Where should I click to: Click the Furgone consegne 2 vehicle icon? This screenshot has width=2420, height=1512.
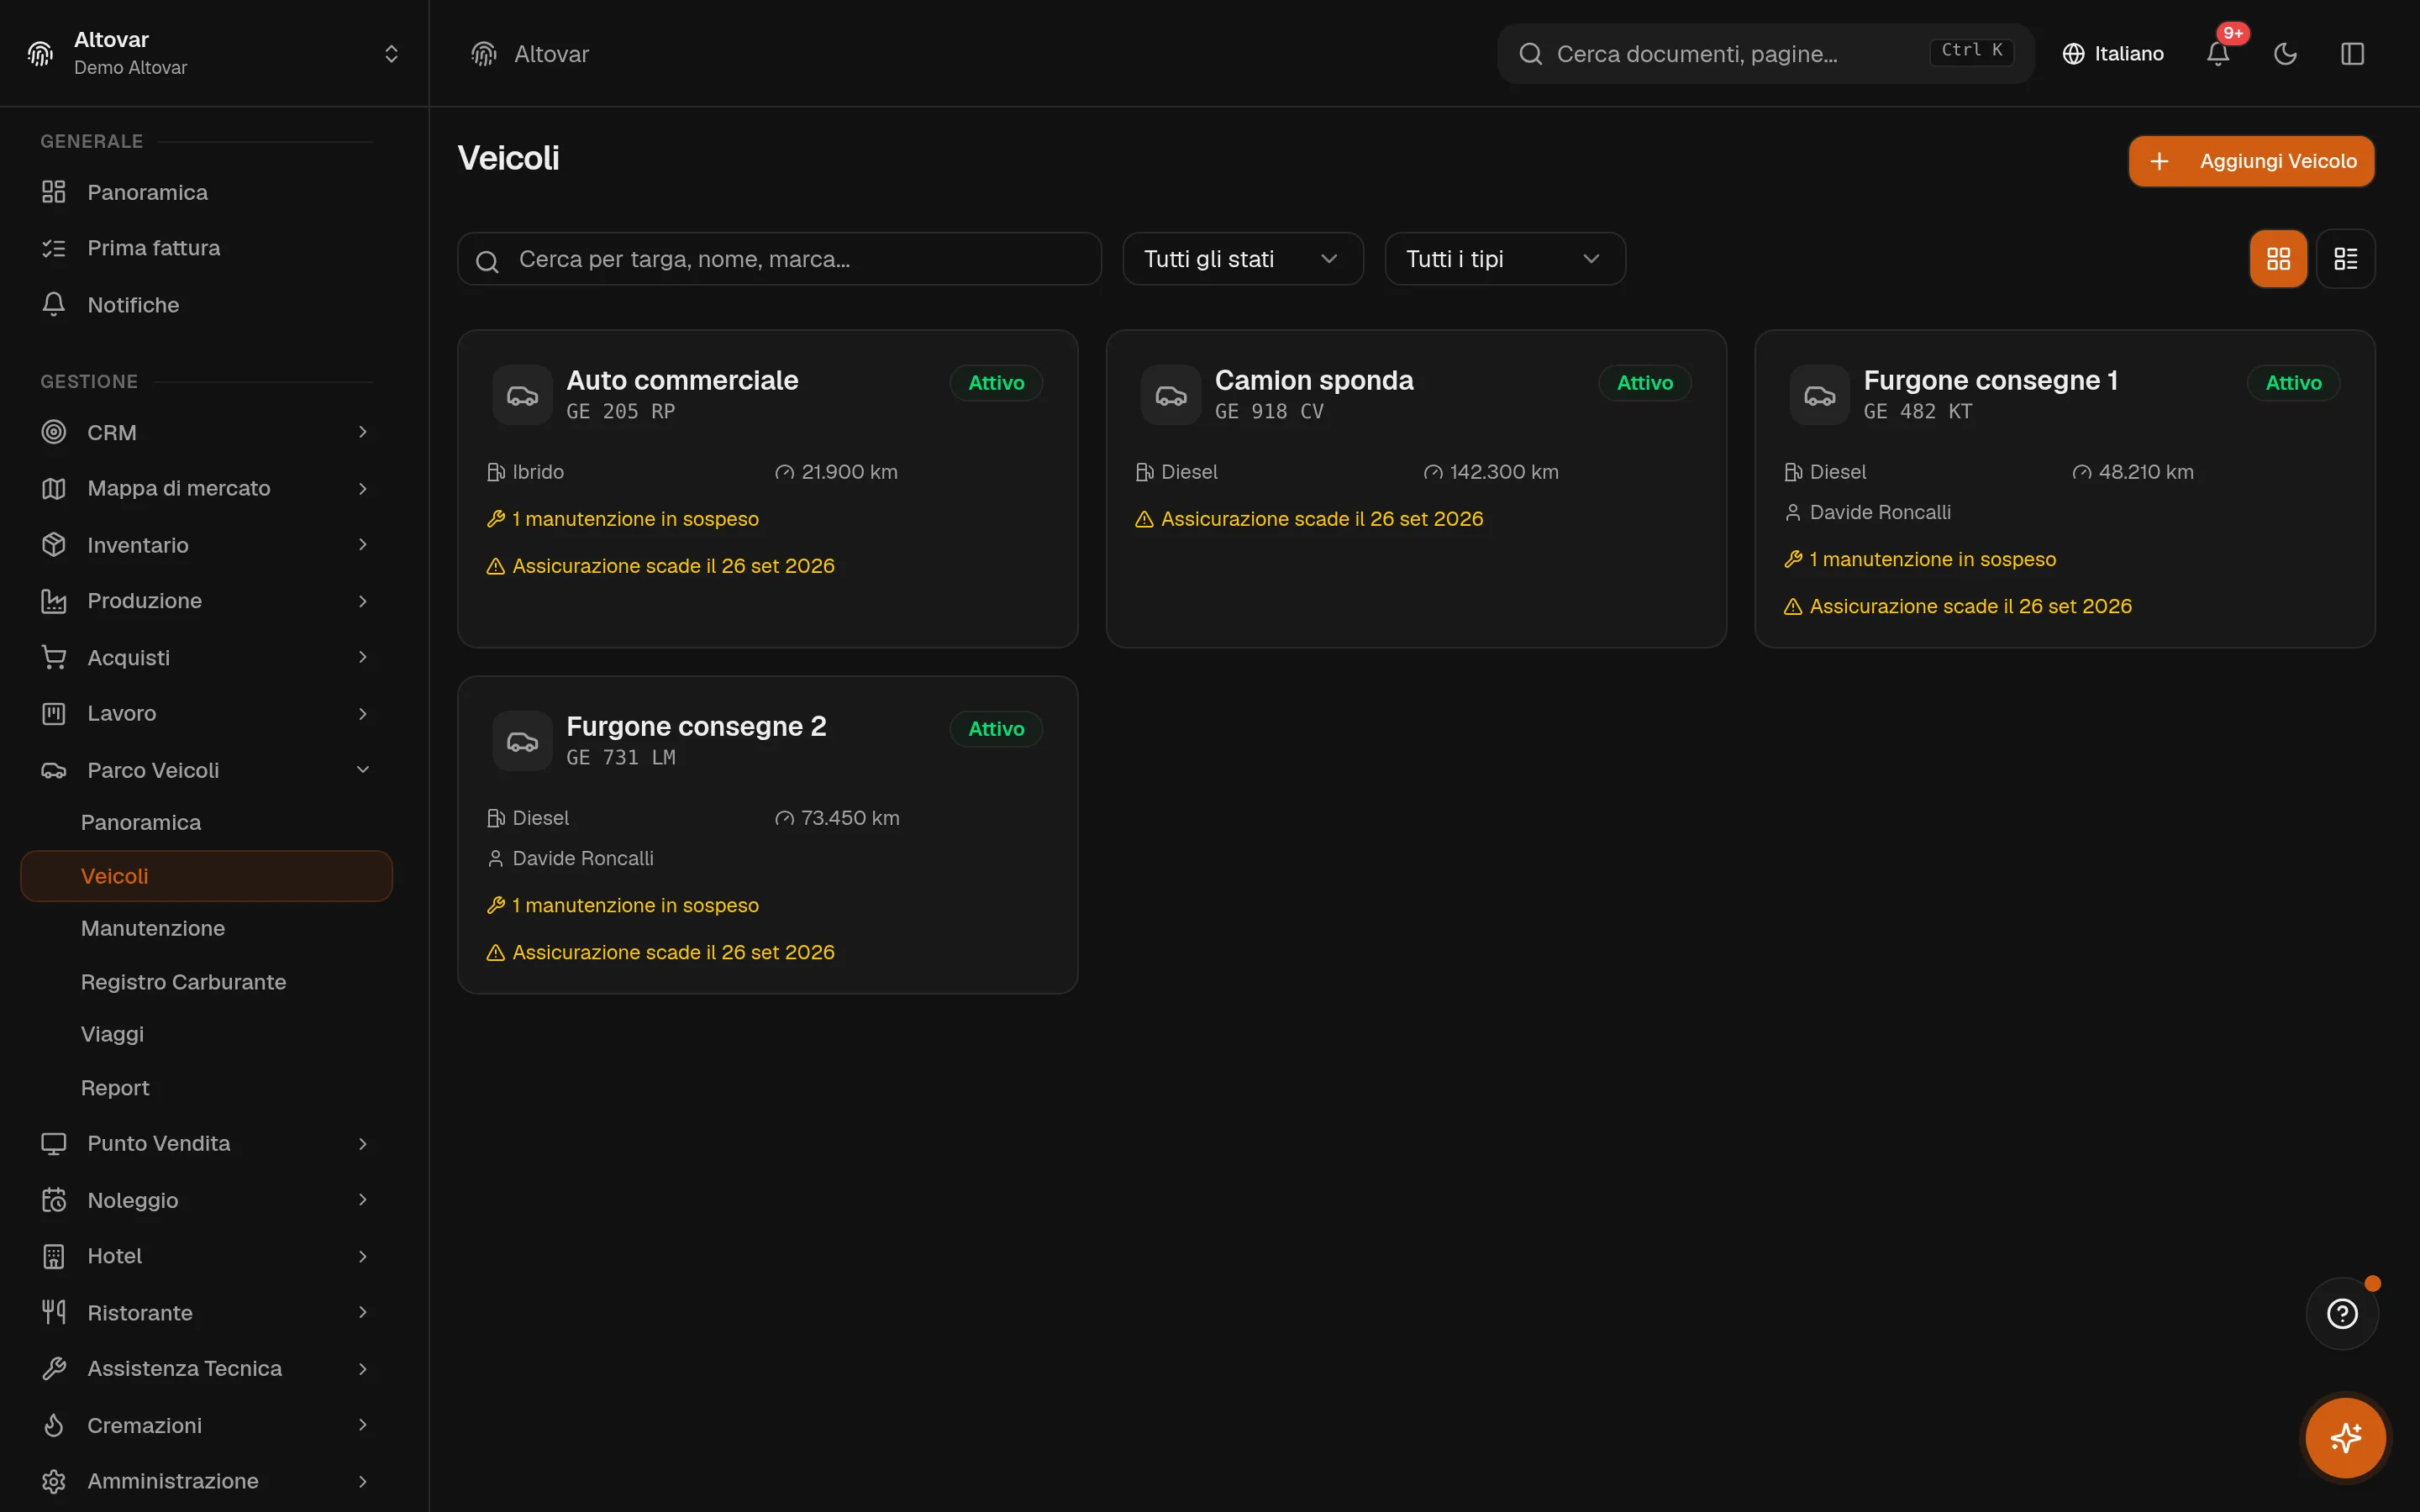(x=522, y=741)
